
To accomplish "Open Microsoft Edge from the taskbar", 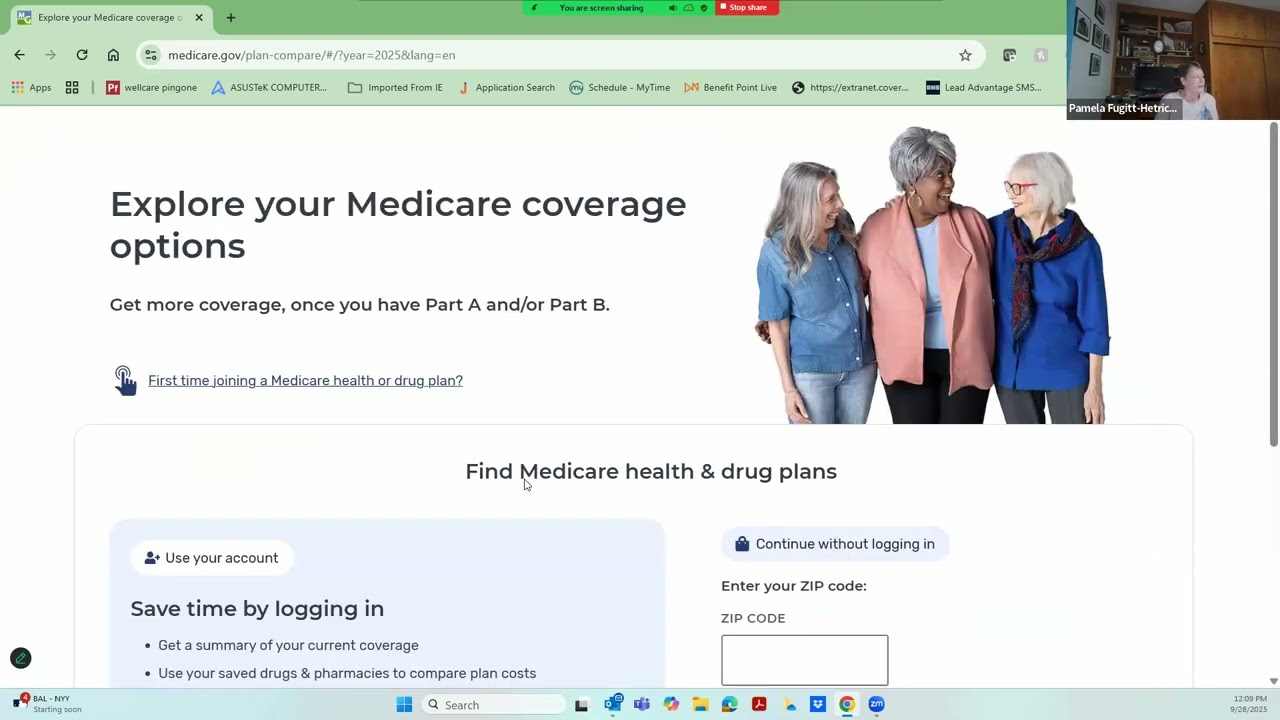I will pyautogui.click(x=730, y=705).
